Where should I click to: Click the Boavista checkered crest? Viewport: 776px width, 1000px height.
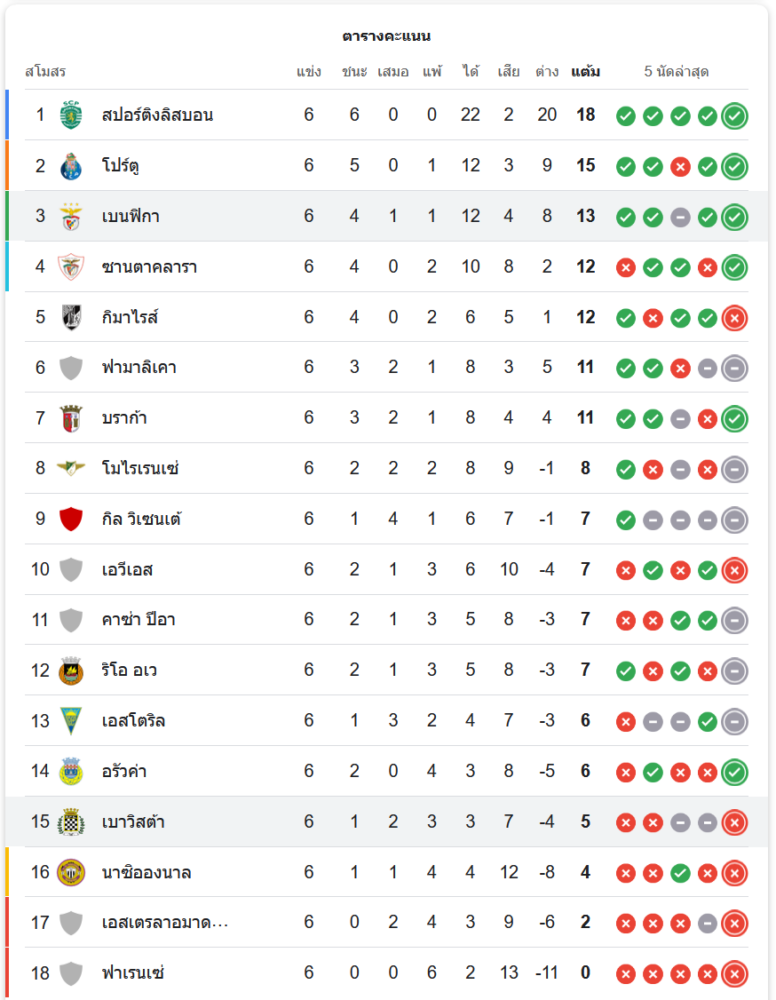[70, 822]
